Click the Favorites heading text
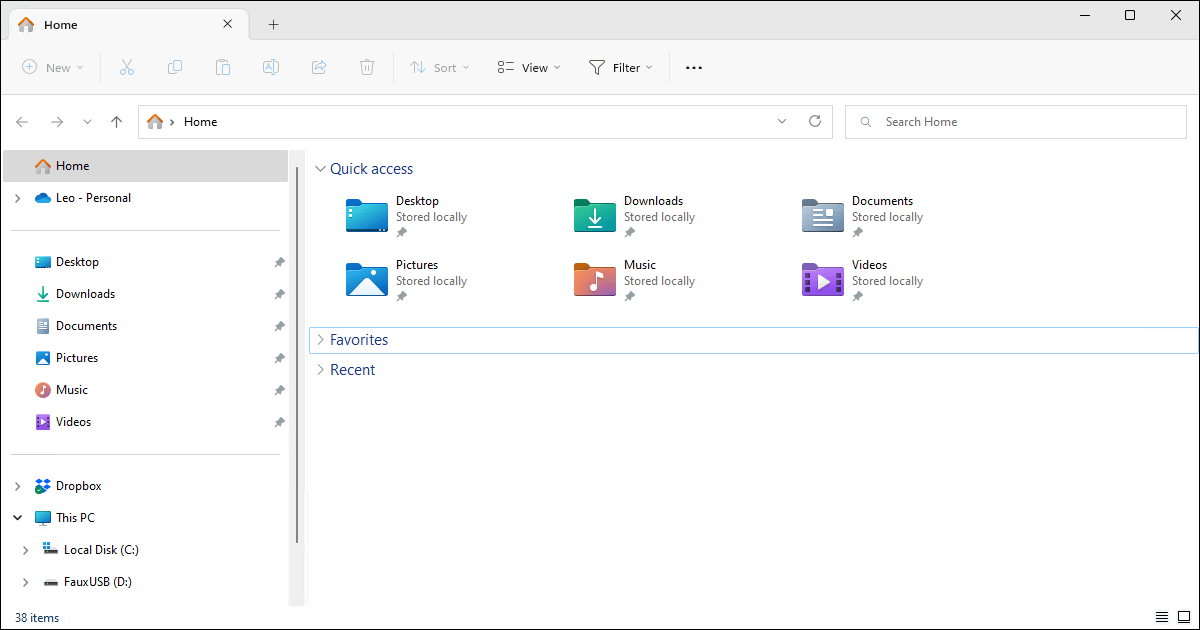This screenshot has width=1200, height=630. (359, 340)
